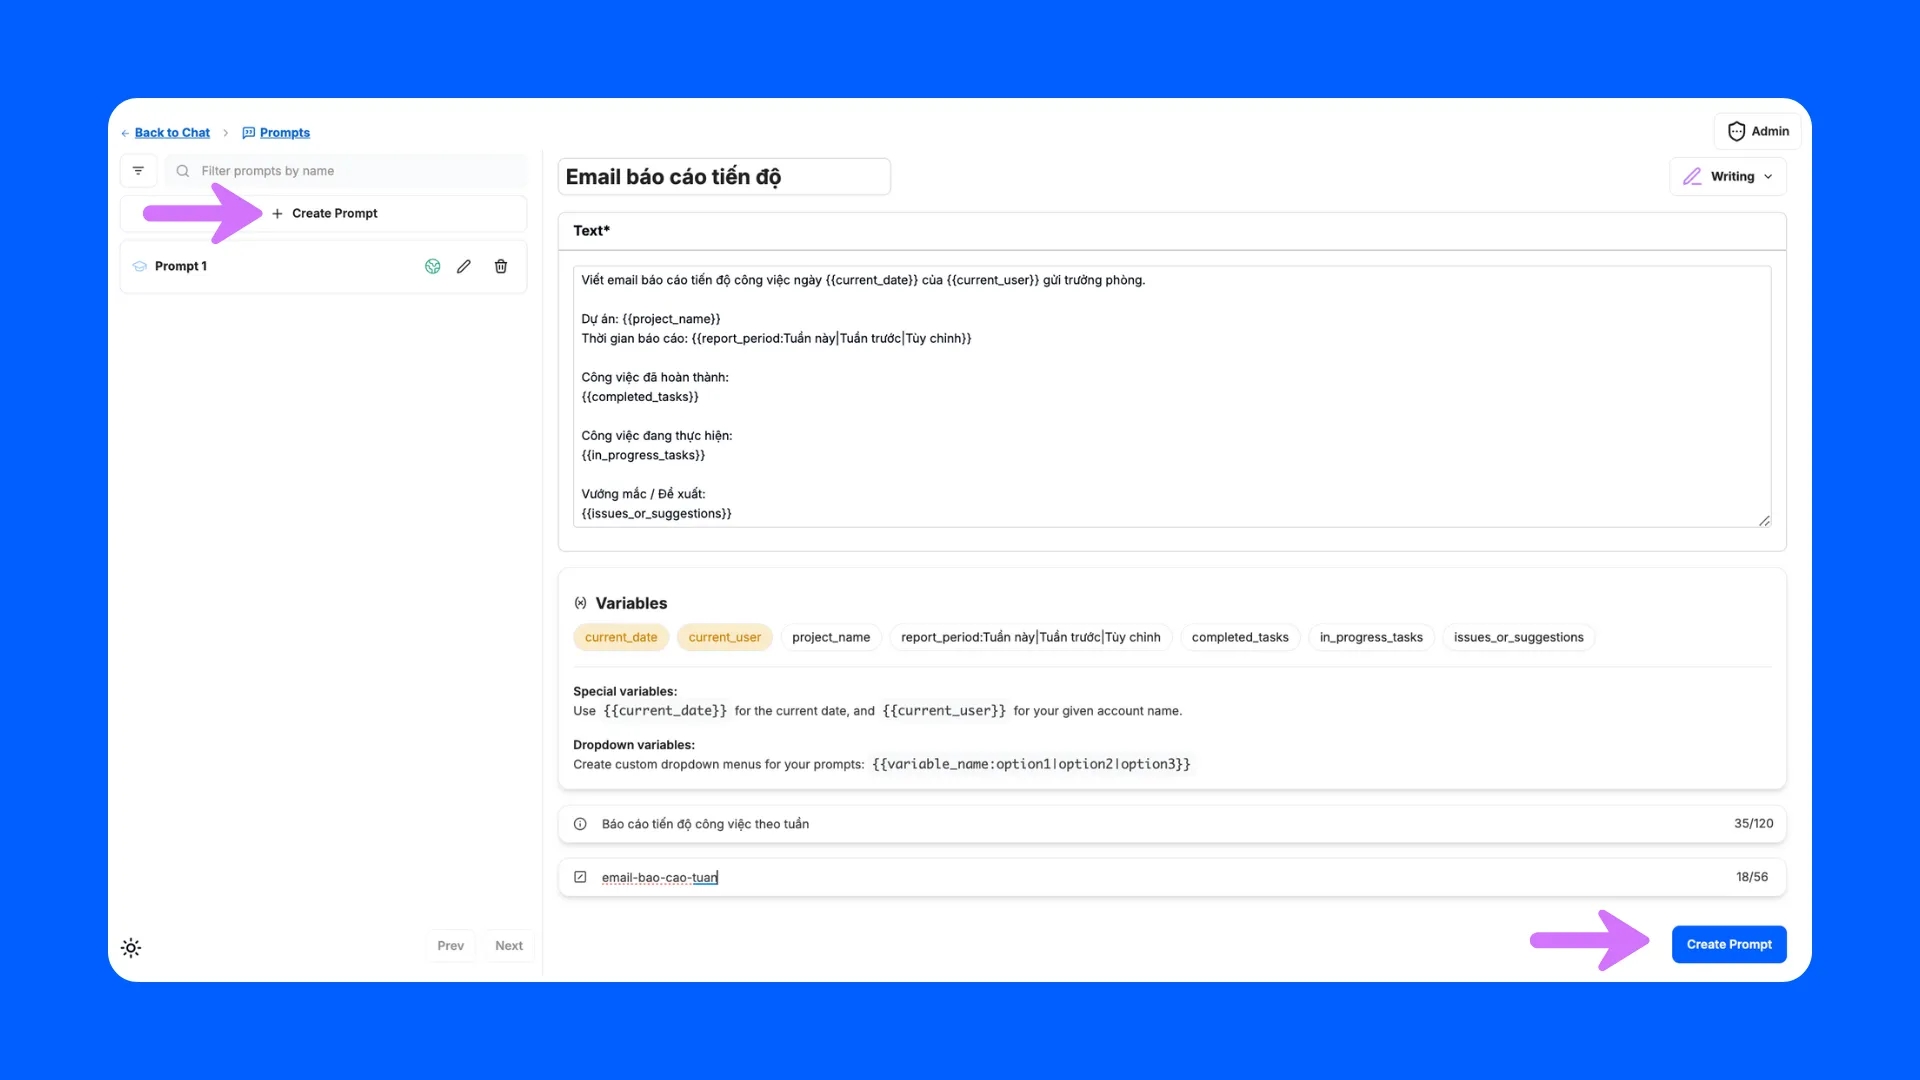Click the description info icon
The width and height of the screenshot is (1920, 1080).
(580, 824)
